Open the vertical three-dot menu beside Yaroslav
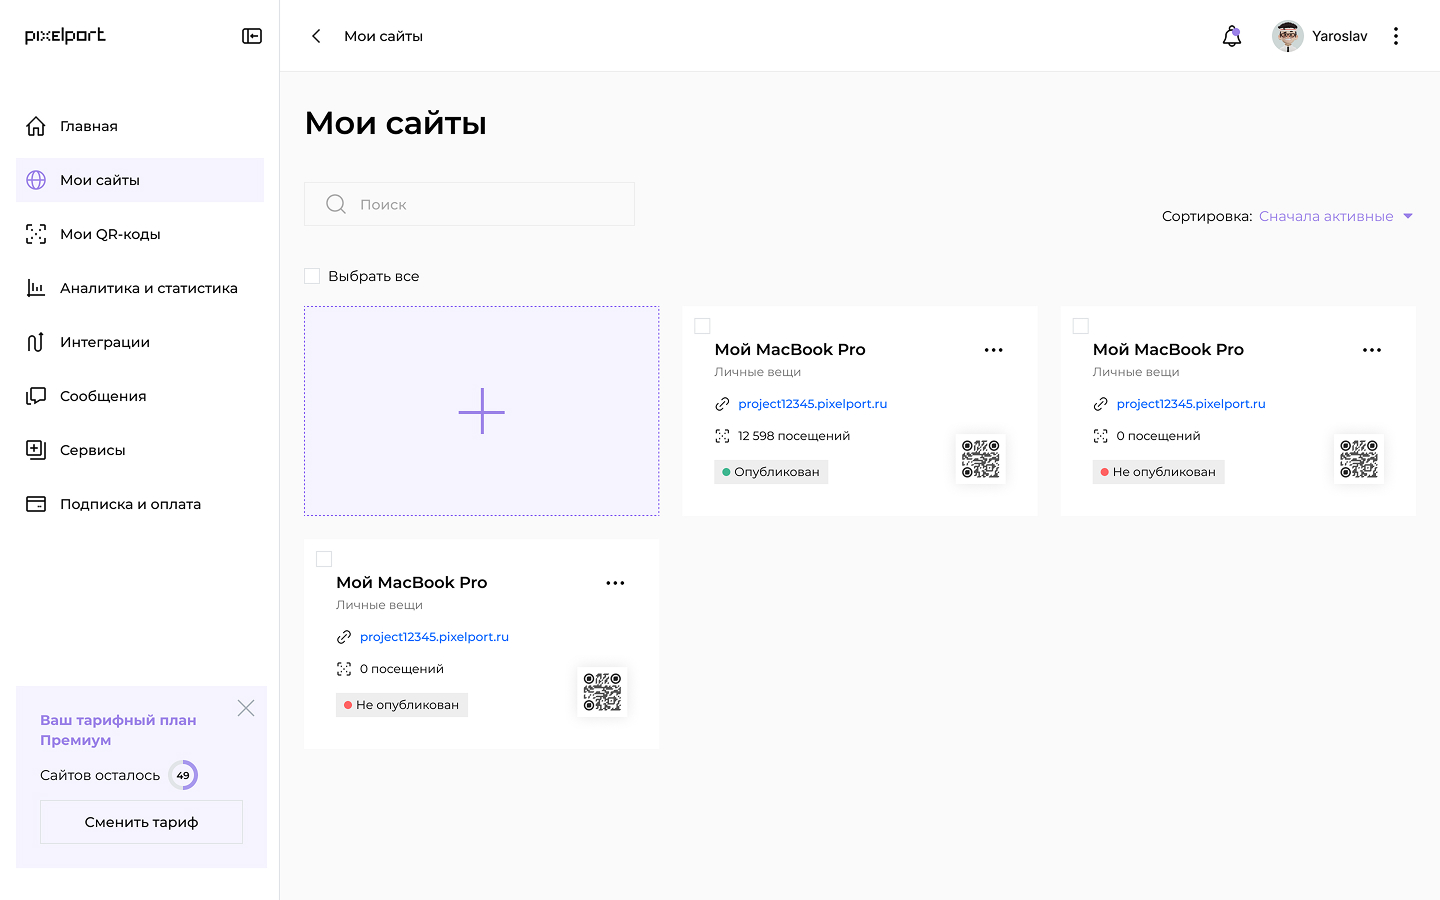1440x900 pixels. (1396, 36)
